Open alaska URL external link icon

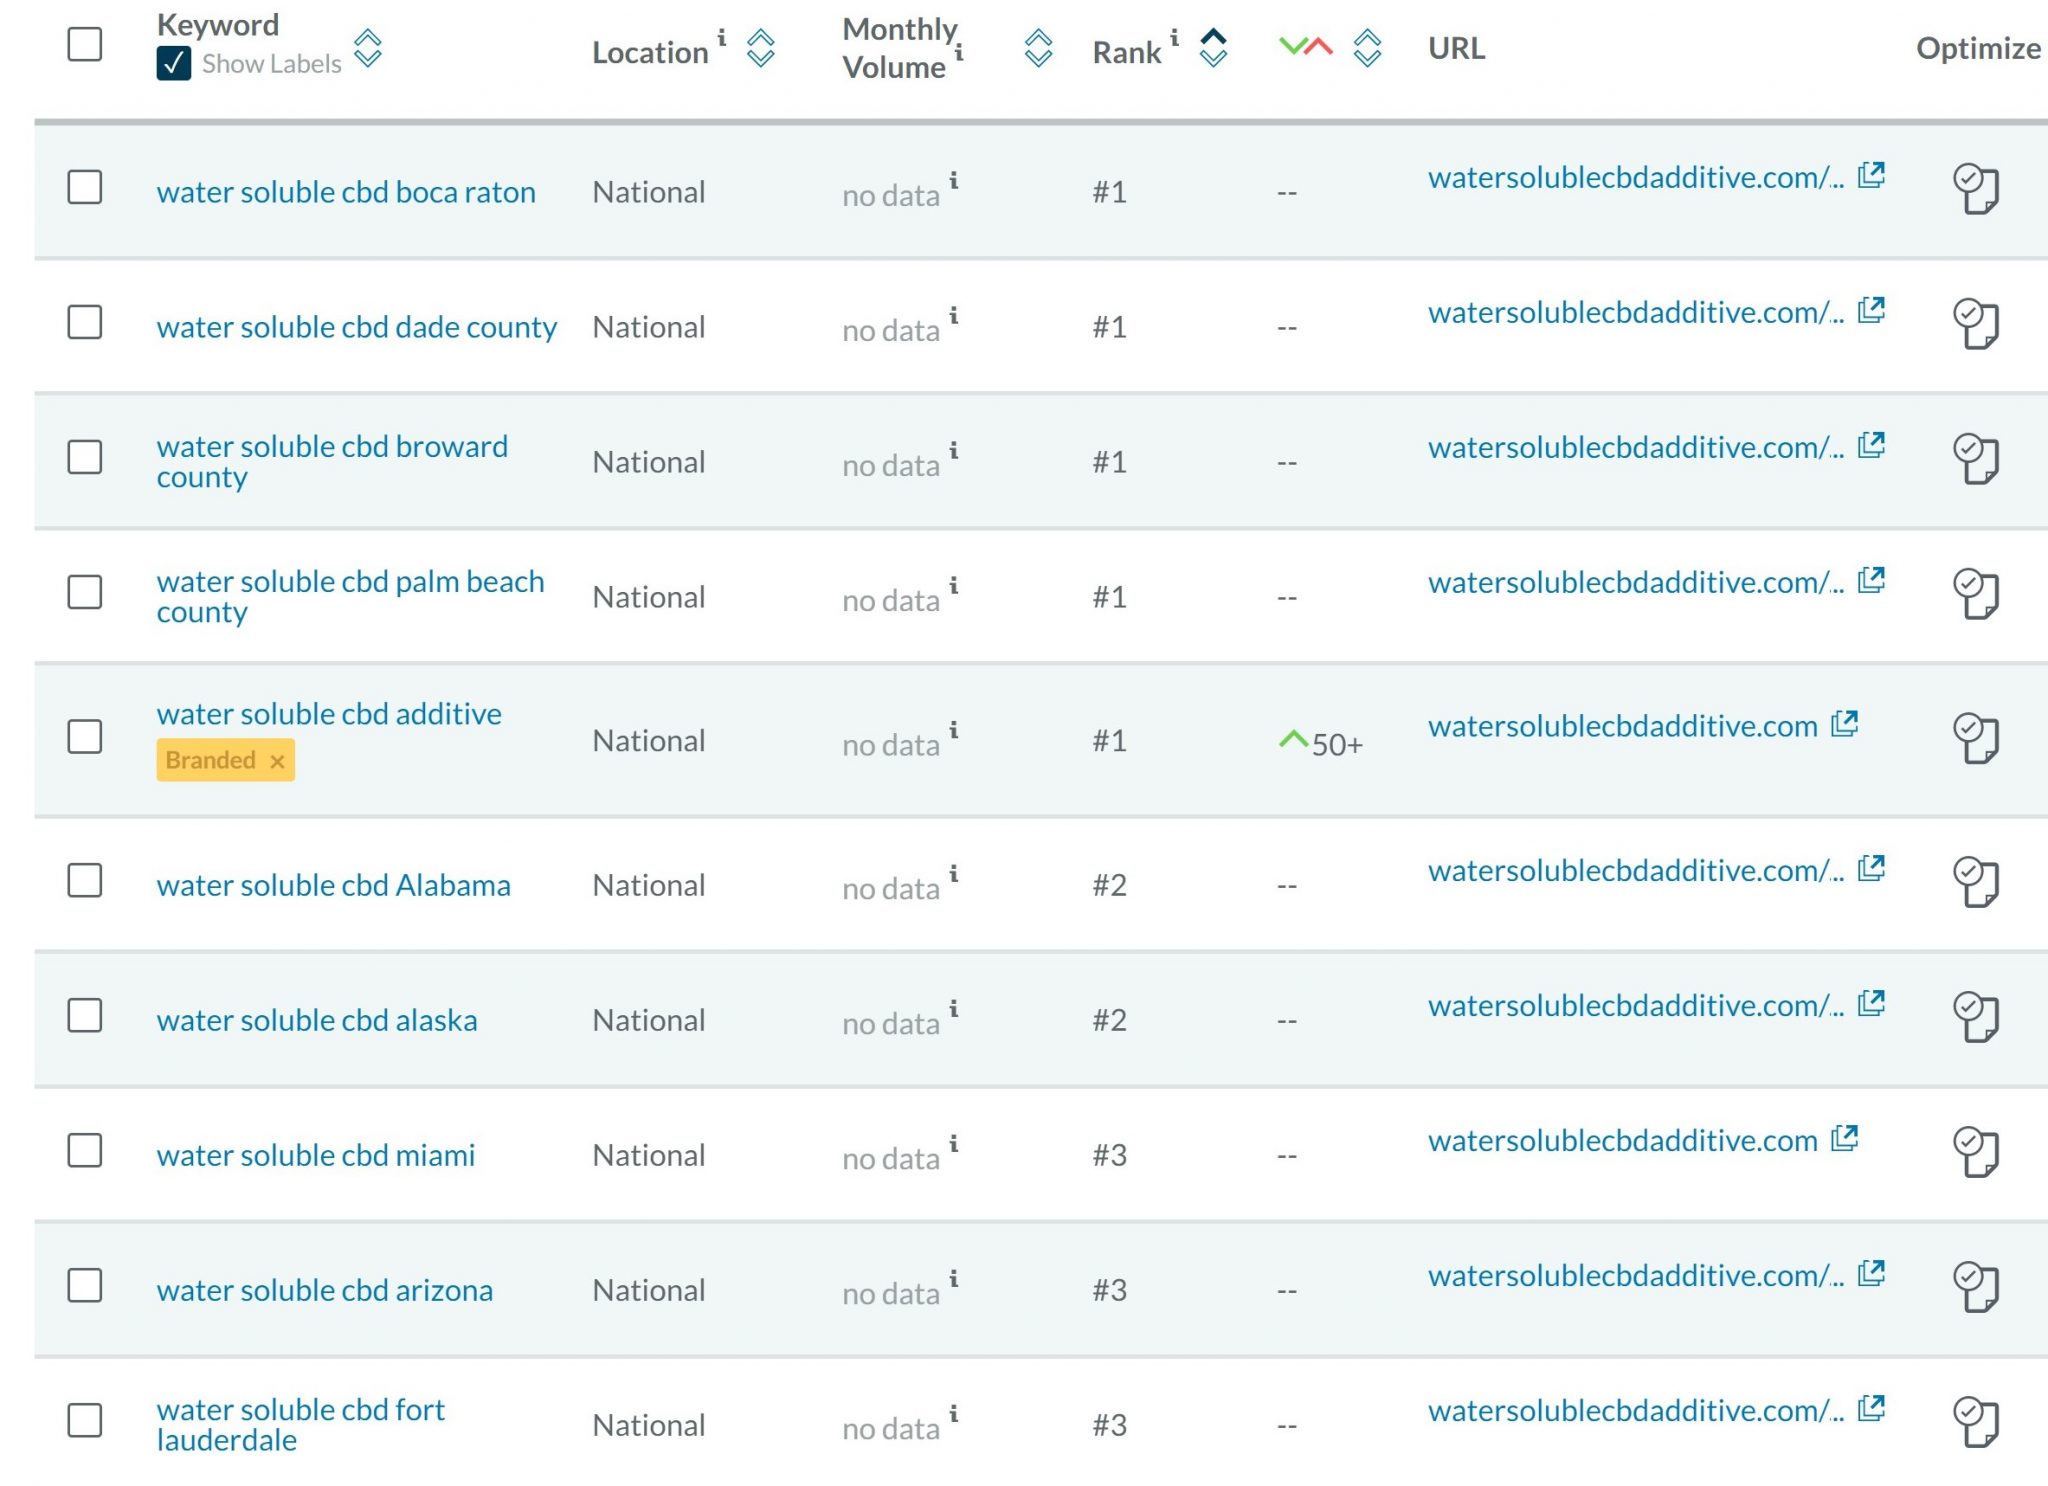coord(1871,1004)
